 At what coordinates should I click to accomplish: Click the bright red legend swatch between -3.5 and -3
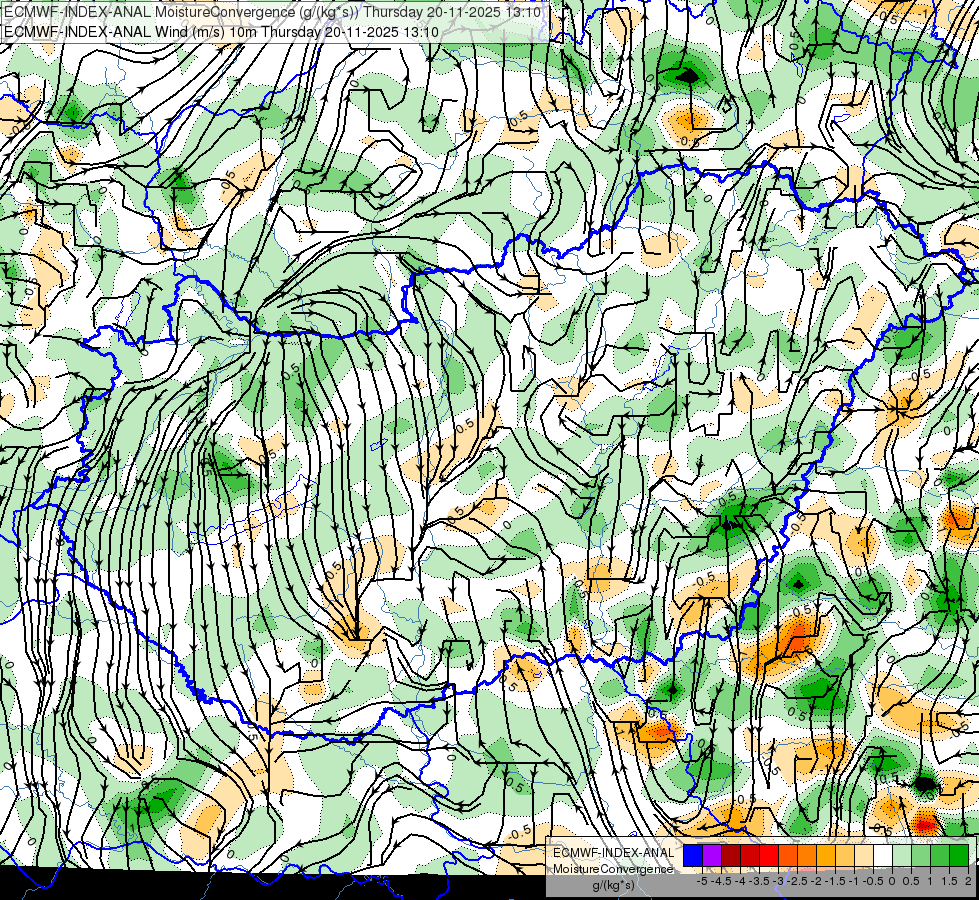tap(769, 856)
